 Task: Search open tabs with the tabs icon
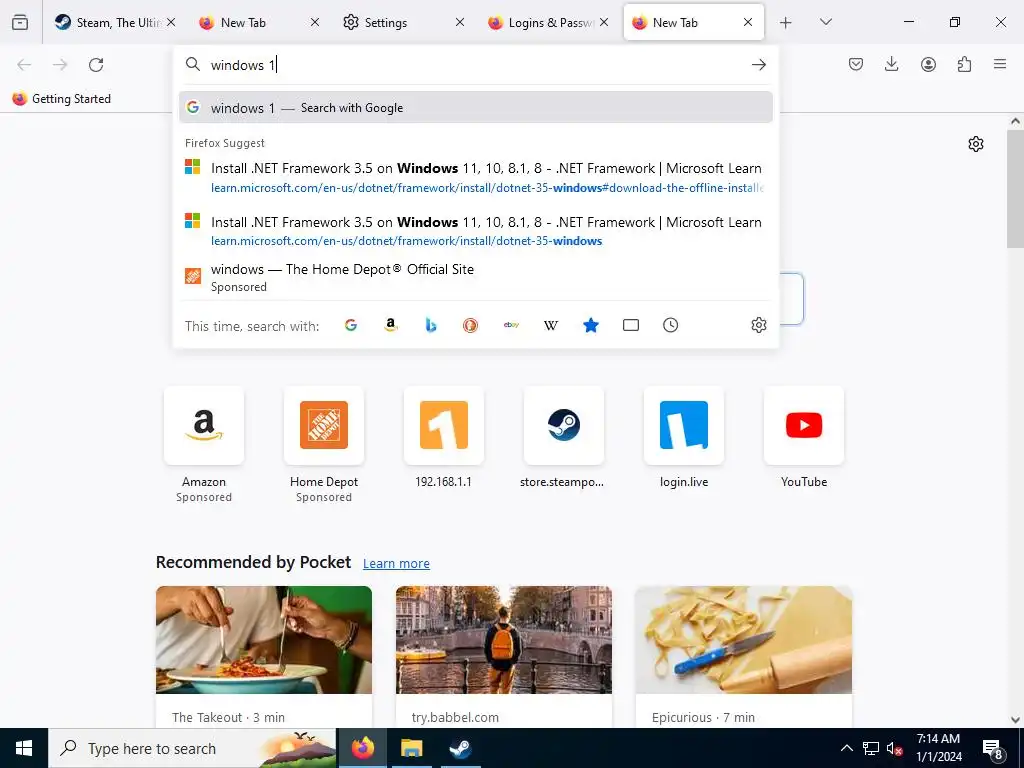tap(631, 325)
